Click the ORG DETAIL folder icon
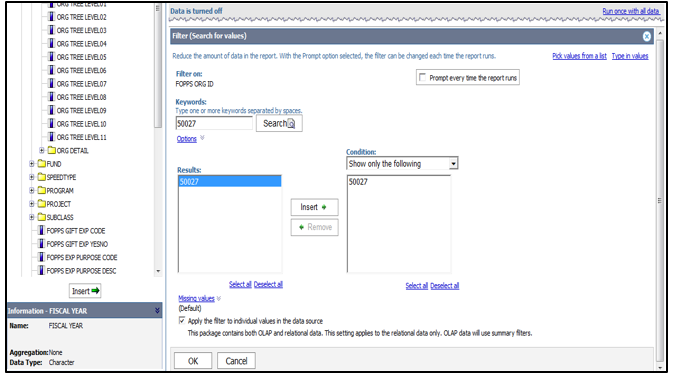The height and width of the screenshot is (383, 677). click(52, 151)
